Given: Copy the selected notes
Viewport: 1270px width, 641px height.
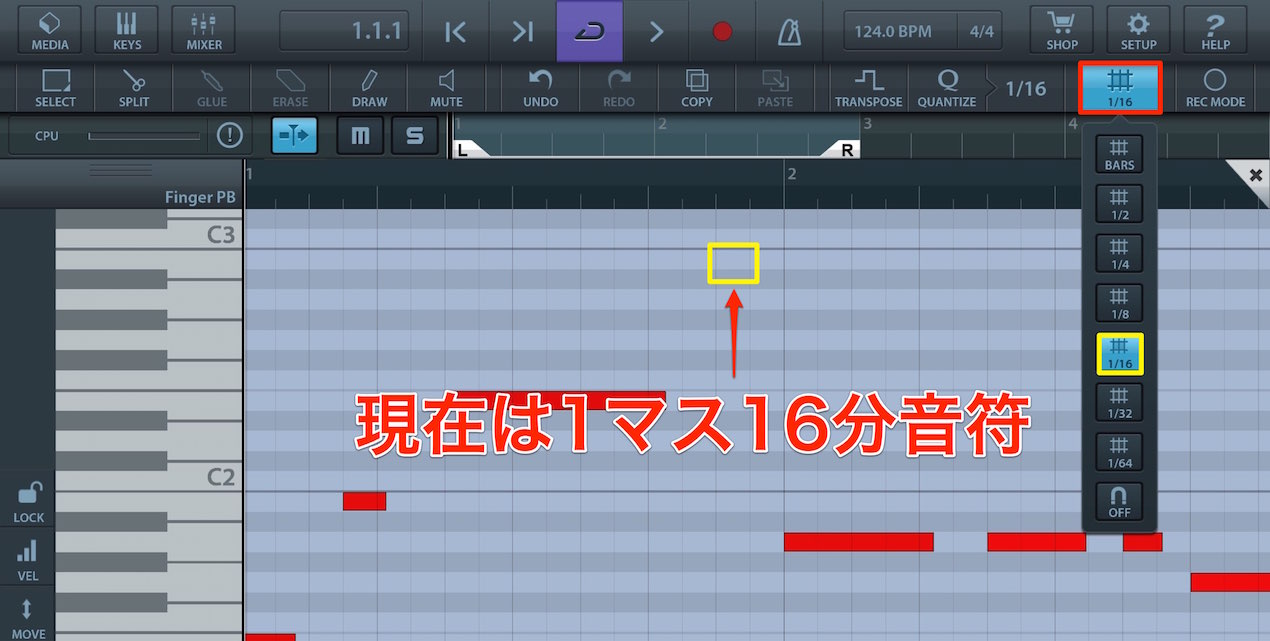Looking at the screenshot, I should (x=697, y=88).
